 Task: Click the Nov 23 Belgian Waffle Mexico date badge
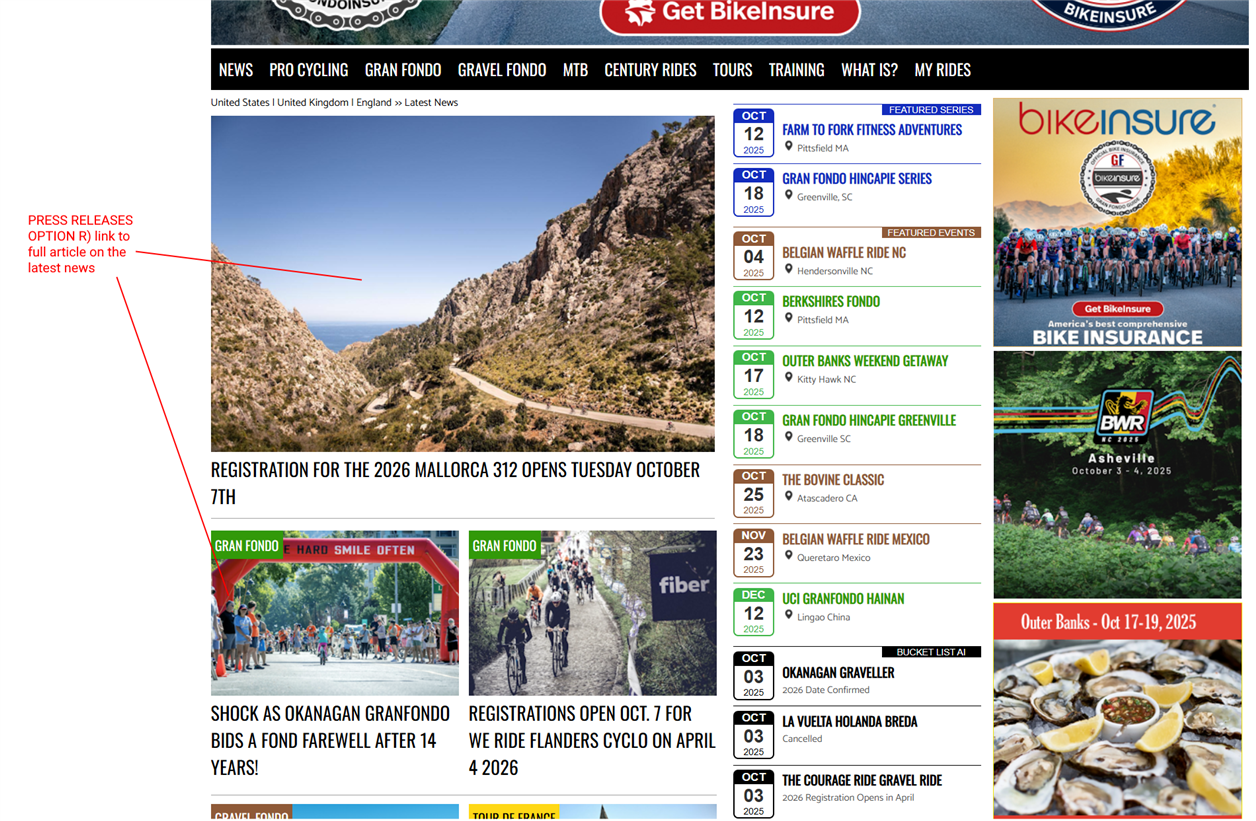point(753,553)
